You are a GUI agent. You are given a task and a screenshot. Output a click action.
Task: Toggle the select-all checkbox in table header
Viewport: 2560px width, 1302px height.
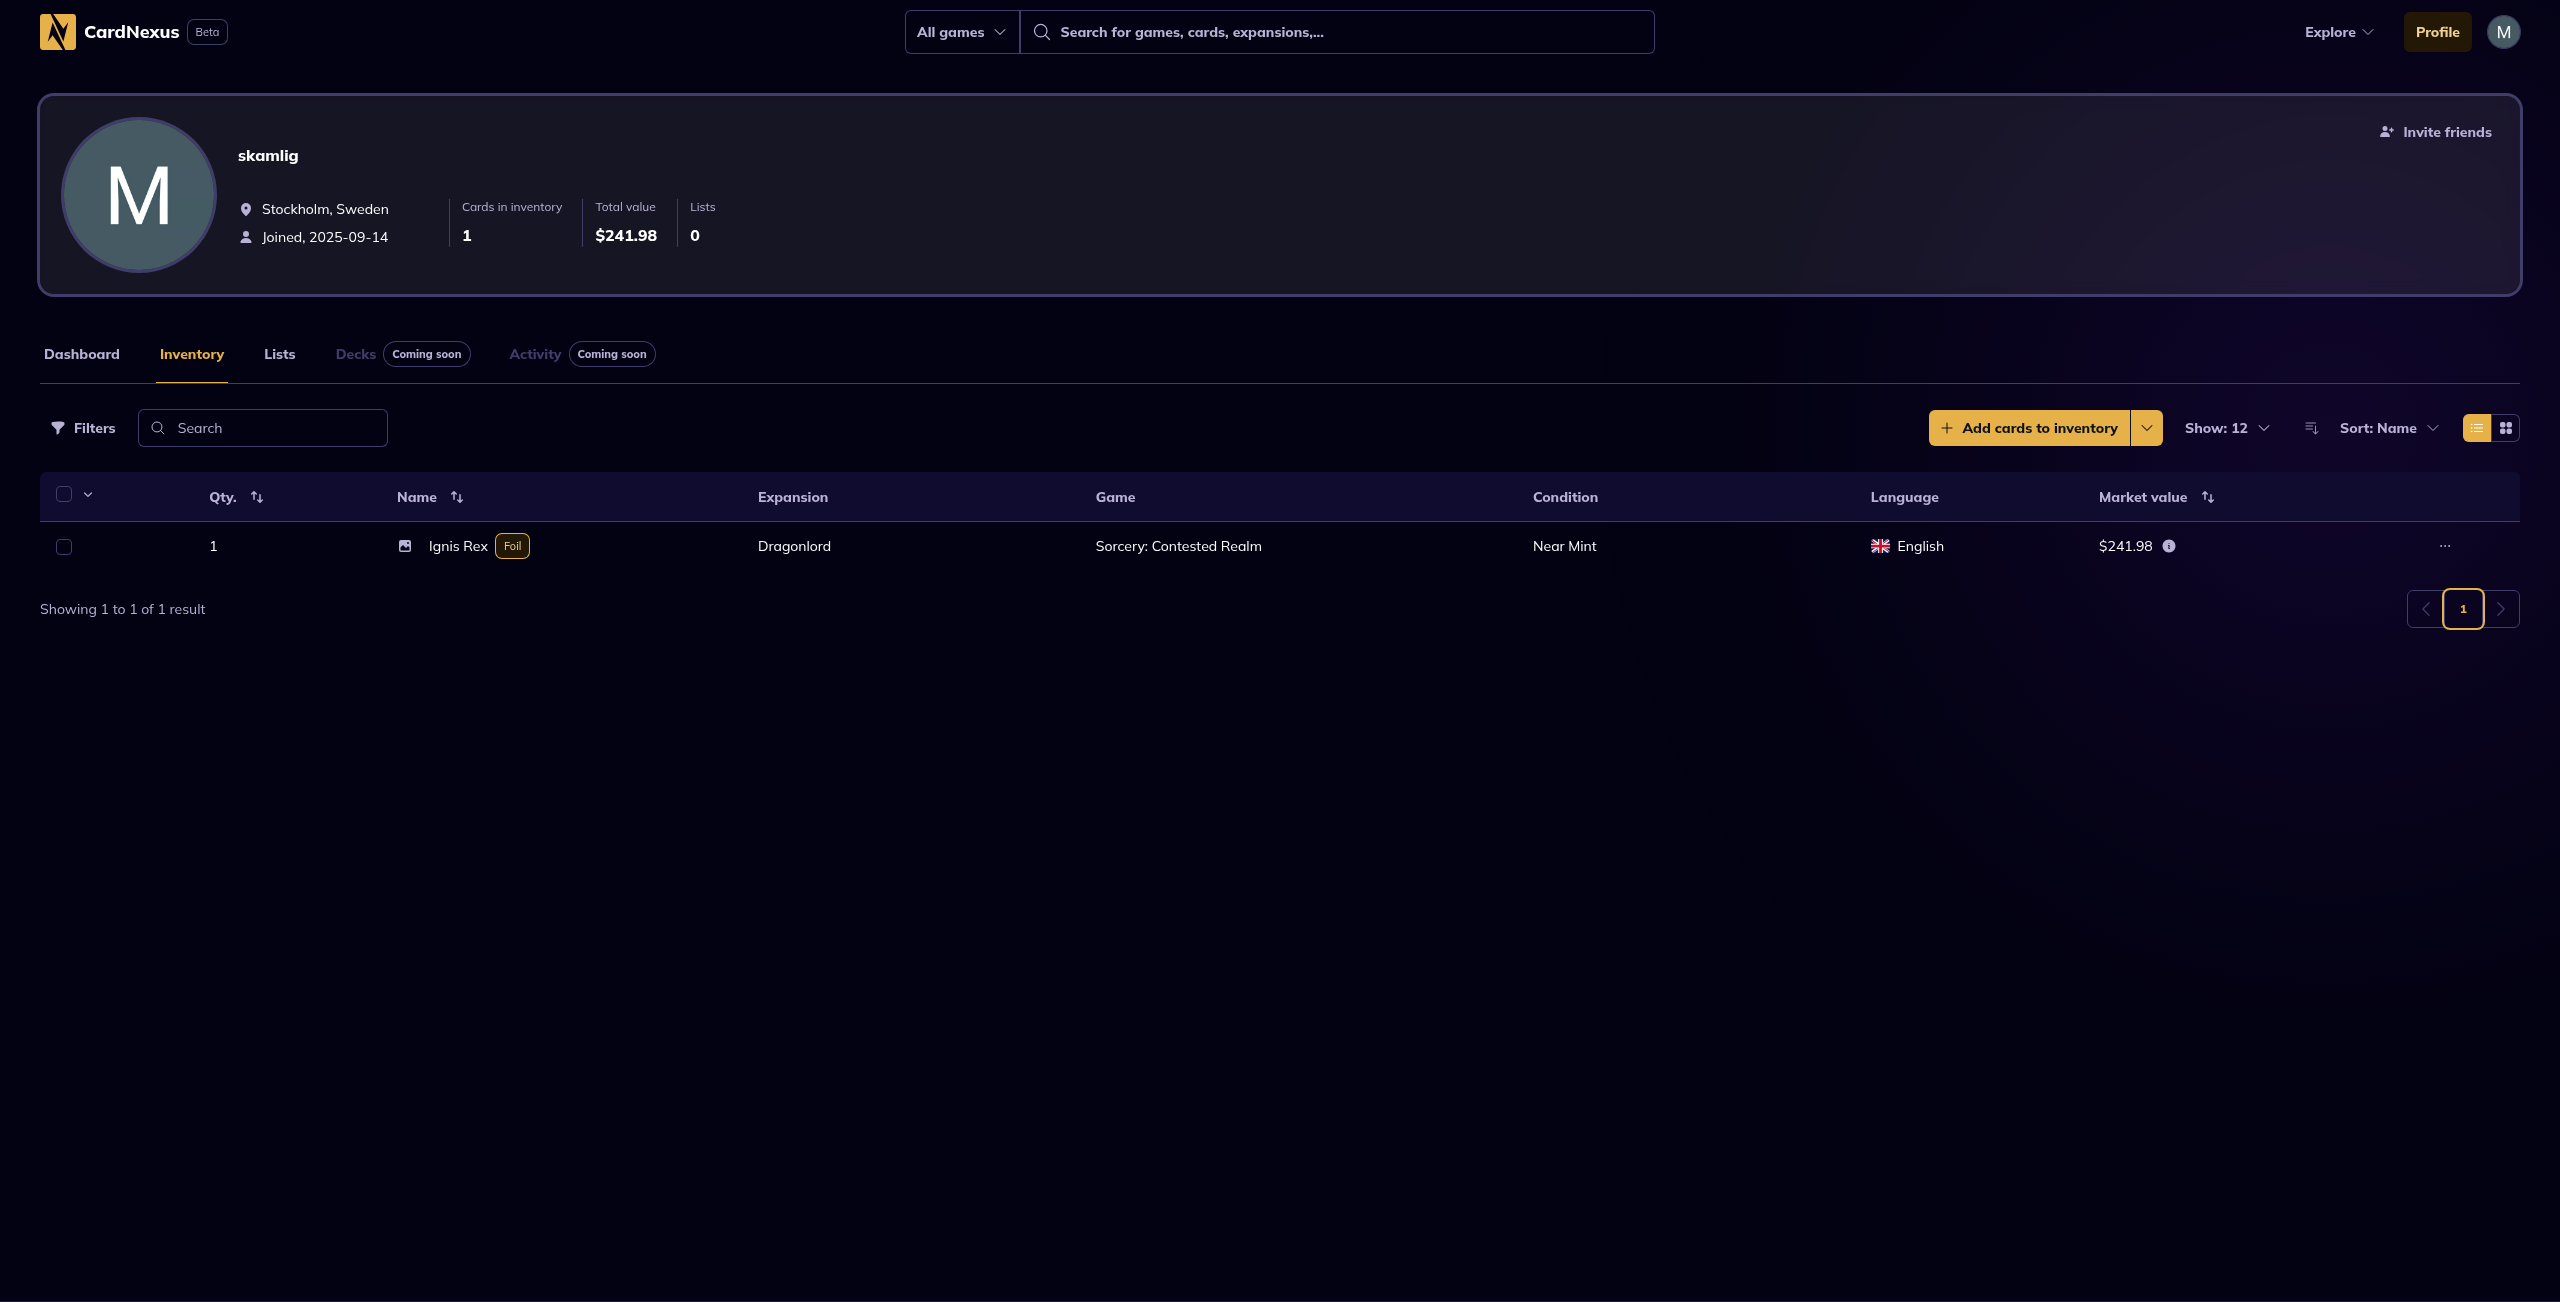pos(64,494)
